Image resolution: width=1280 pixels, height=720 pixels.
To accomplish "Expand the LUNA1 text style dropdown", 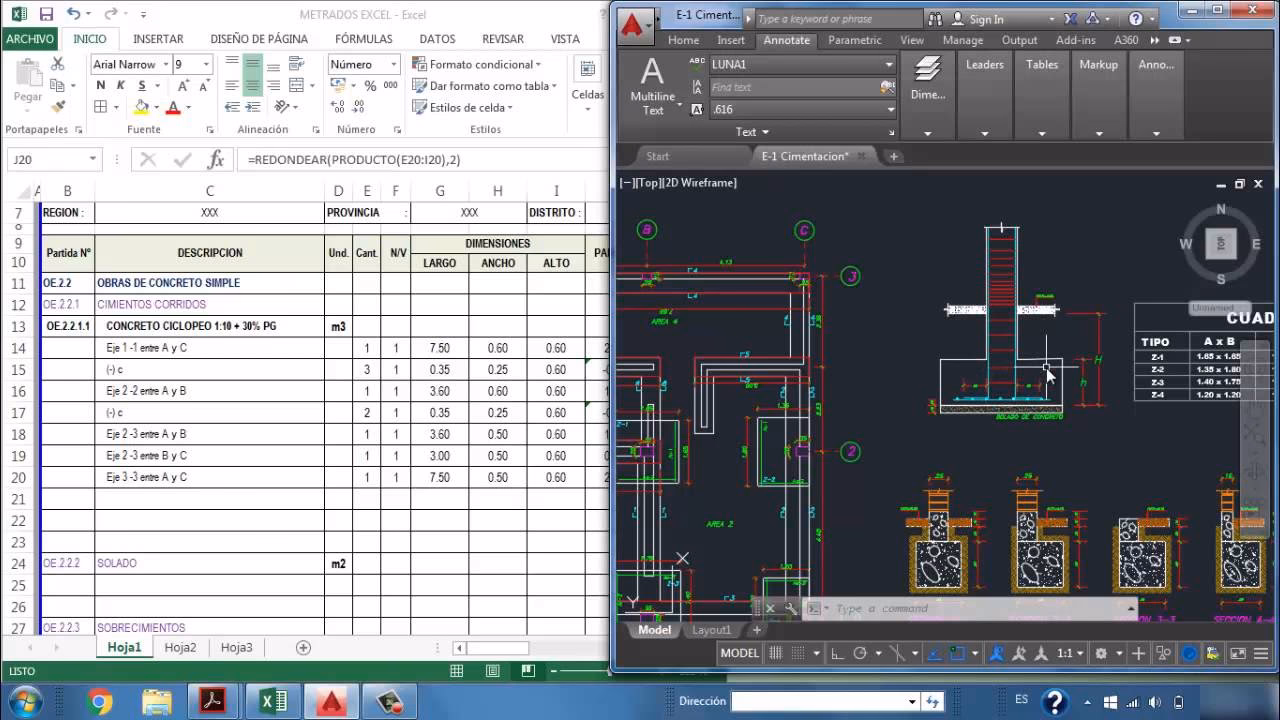I will click(888, 64).
